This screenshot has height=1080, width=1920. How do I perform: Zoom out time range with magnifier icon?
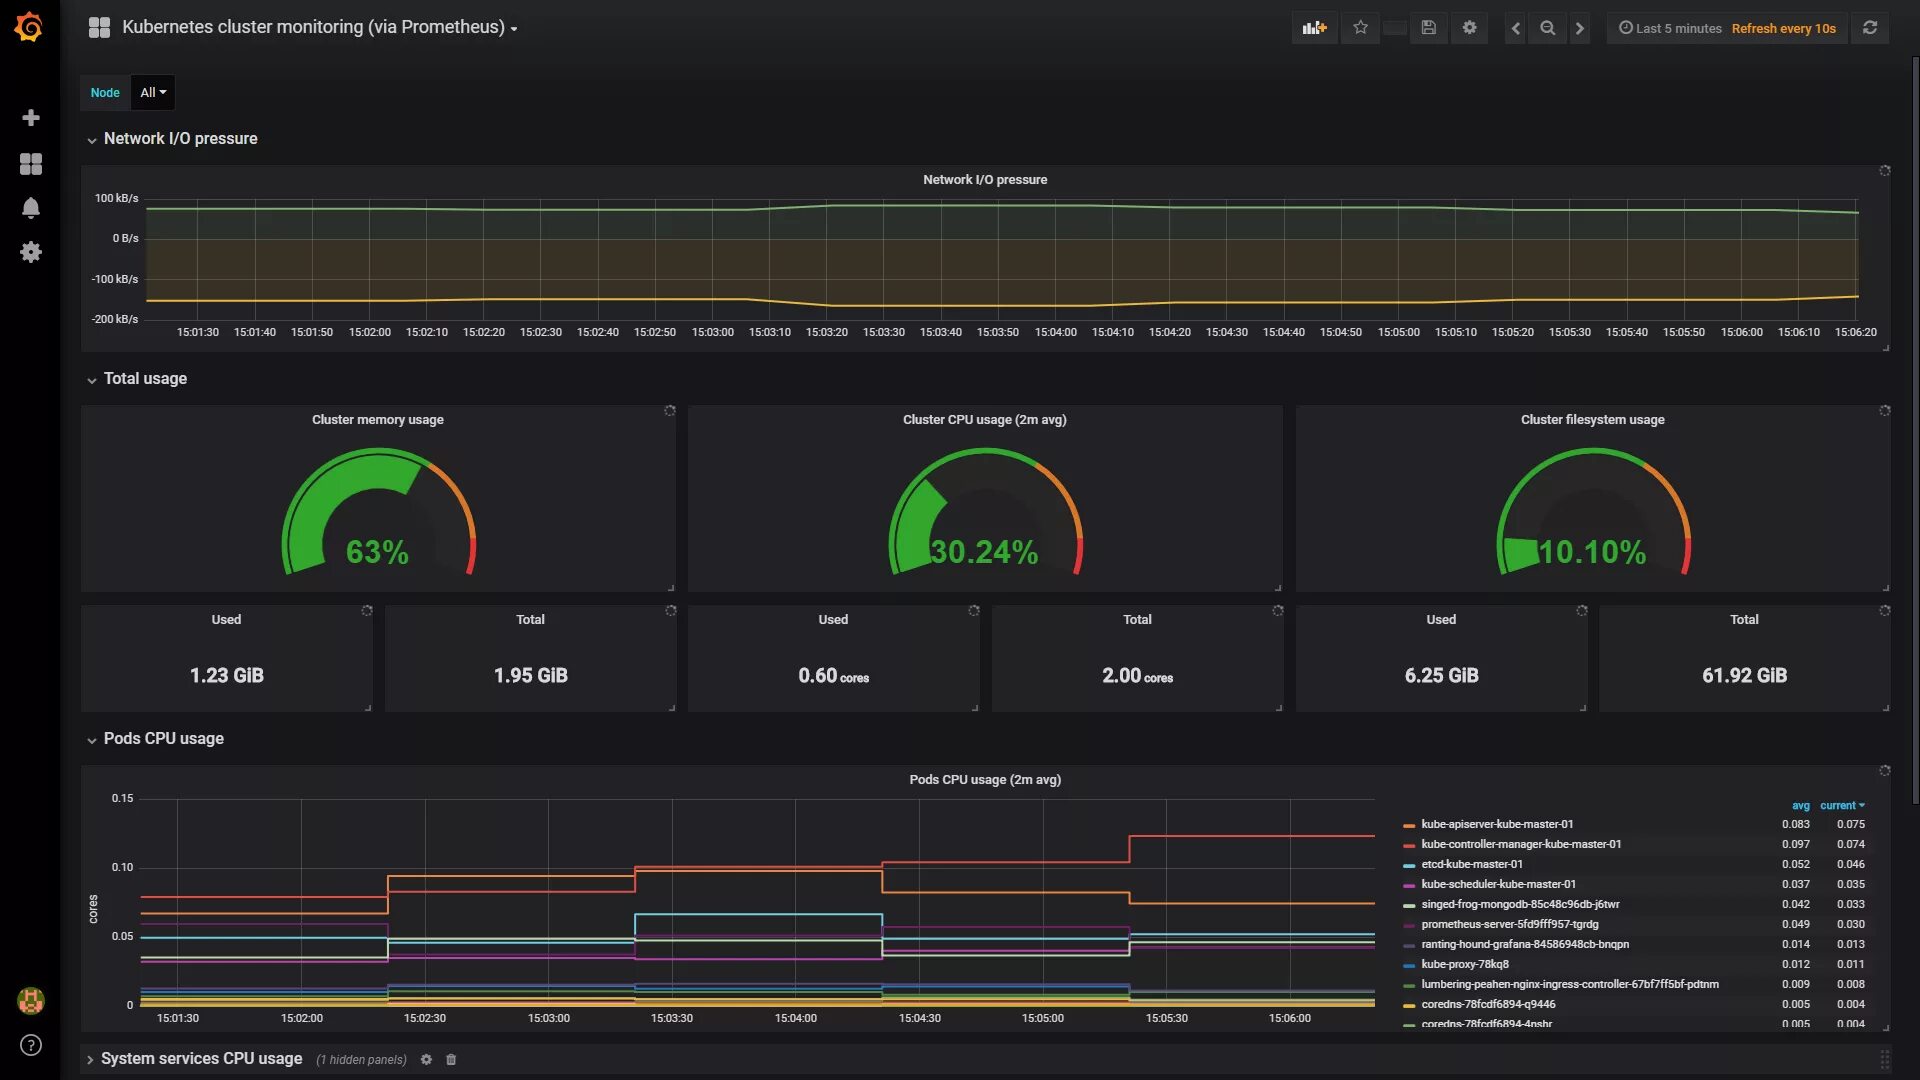1547,28
